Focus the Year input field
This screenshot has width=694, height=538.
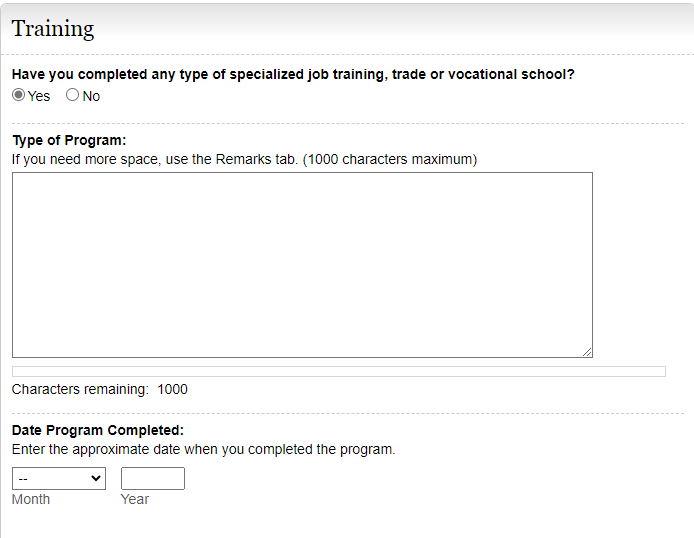tap(153, 479)
